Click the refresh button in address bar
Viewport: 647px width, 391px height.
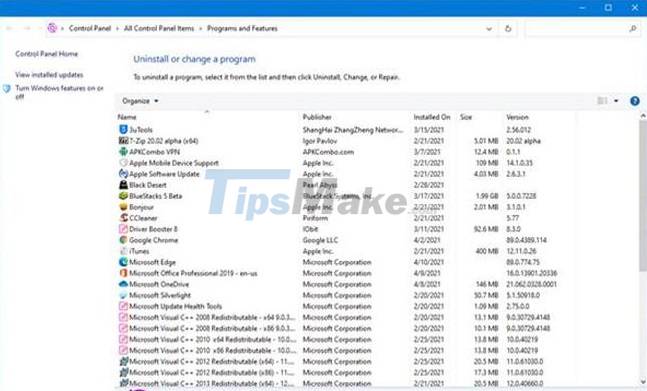[x=508, y=28]
